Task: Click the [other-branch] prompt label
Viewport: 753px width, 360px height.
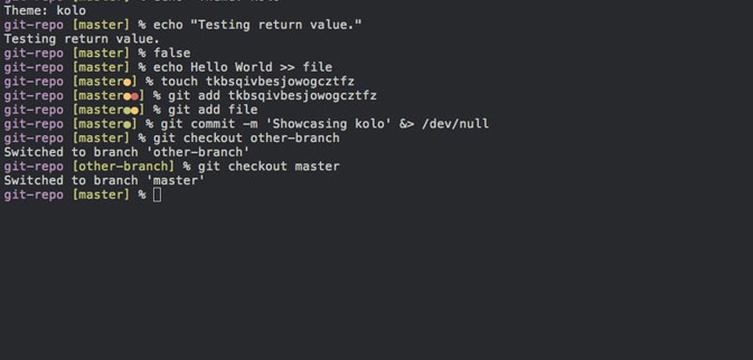Action: [123, 167]
